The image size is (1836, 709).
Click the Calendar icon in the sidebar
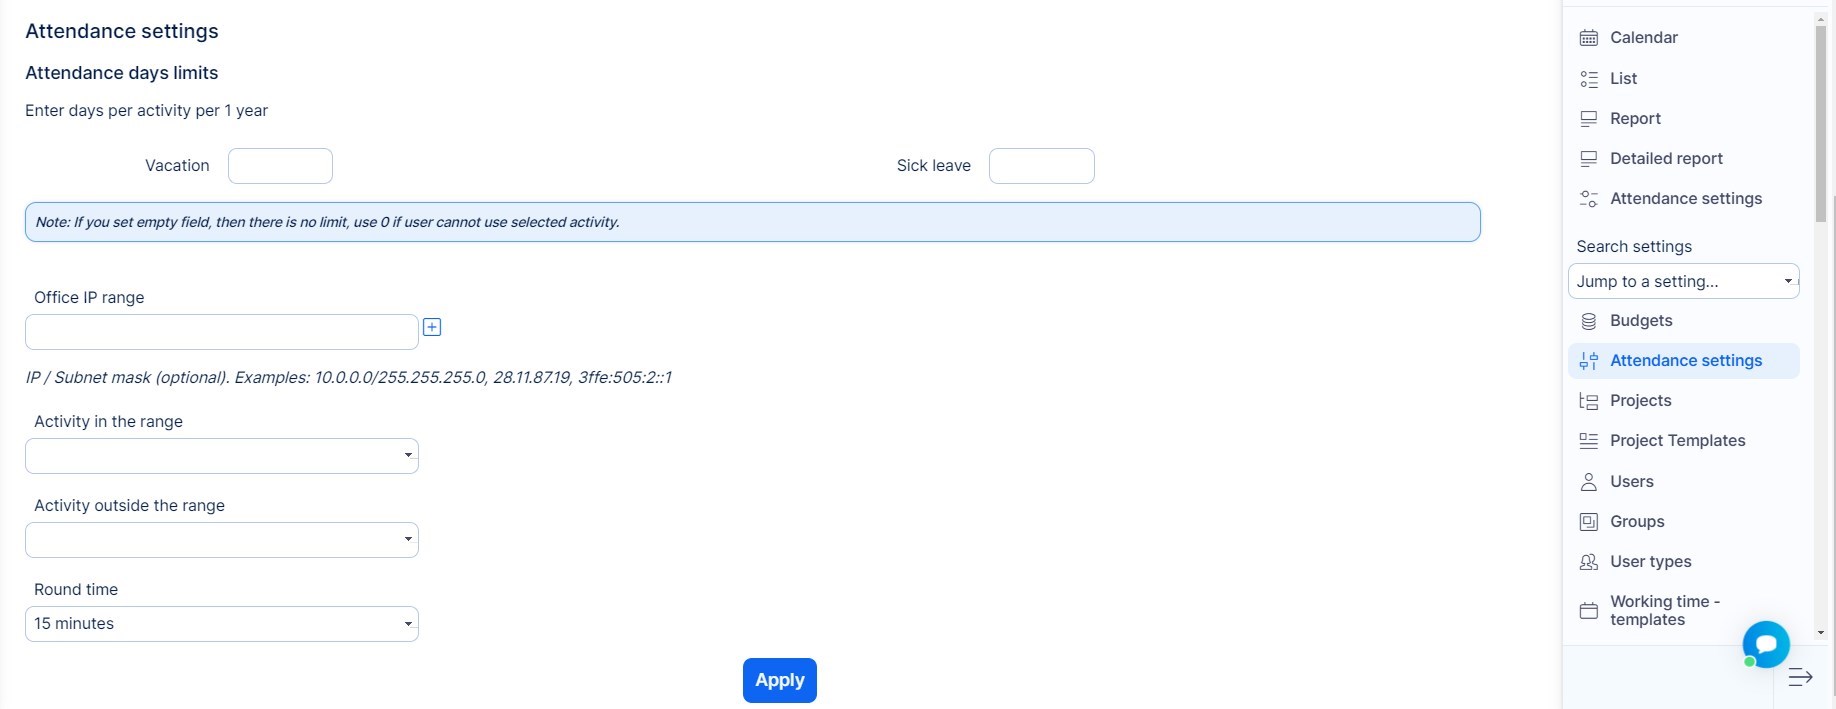1588,38
